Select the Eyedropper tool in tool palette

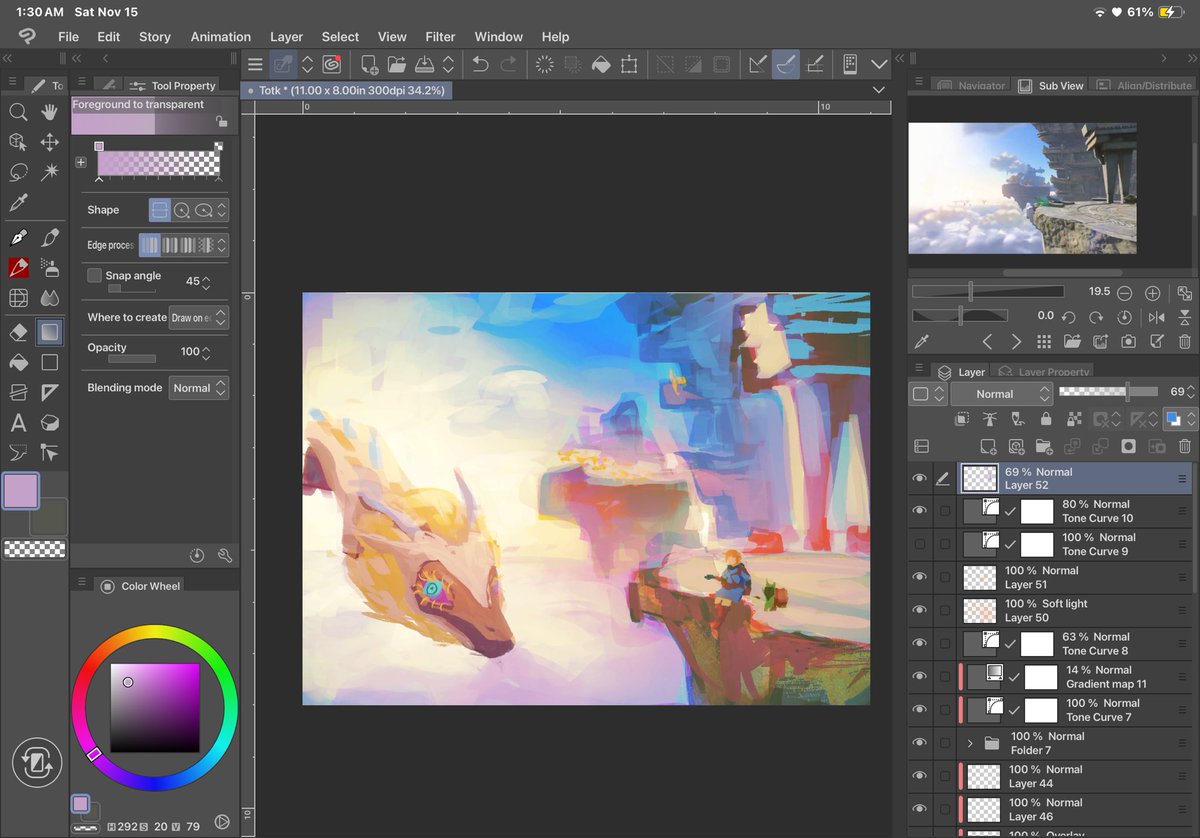[18, 203]
